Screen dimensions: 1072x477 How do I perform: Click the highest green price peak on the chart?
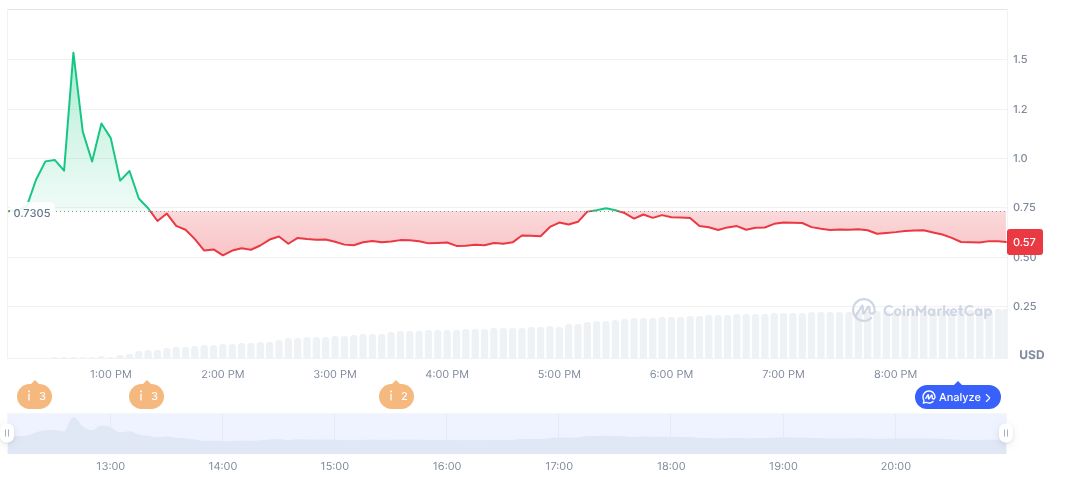(x=73, y=53)
